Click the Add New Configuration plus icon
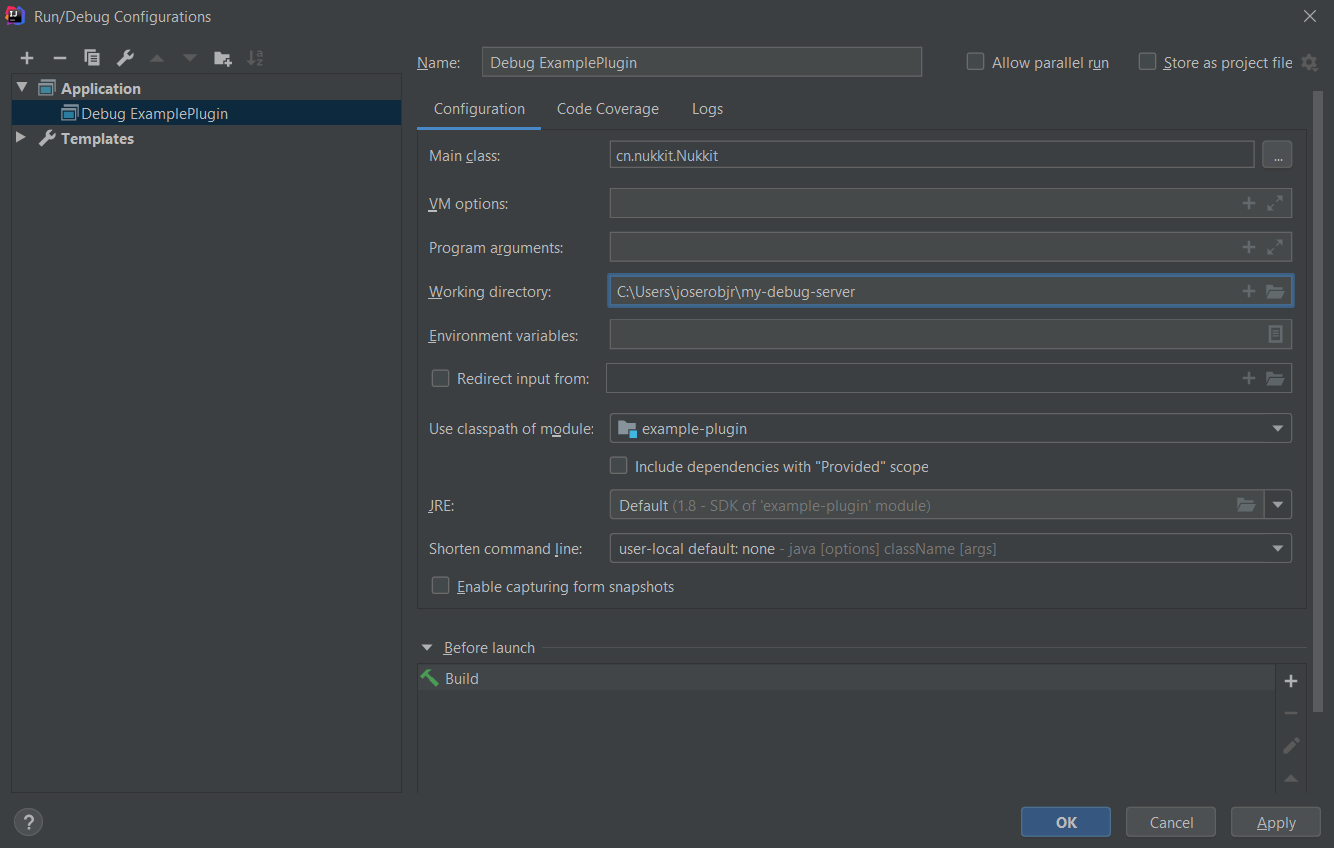This screenshot has width=1334, height=848. (x=27, y=58)
